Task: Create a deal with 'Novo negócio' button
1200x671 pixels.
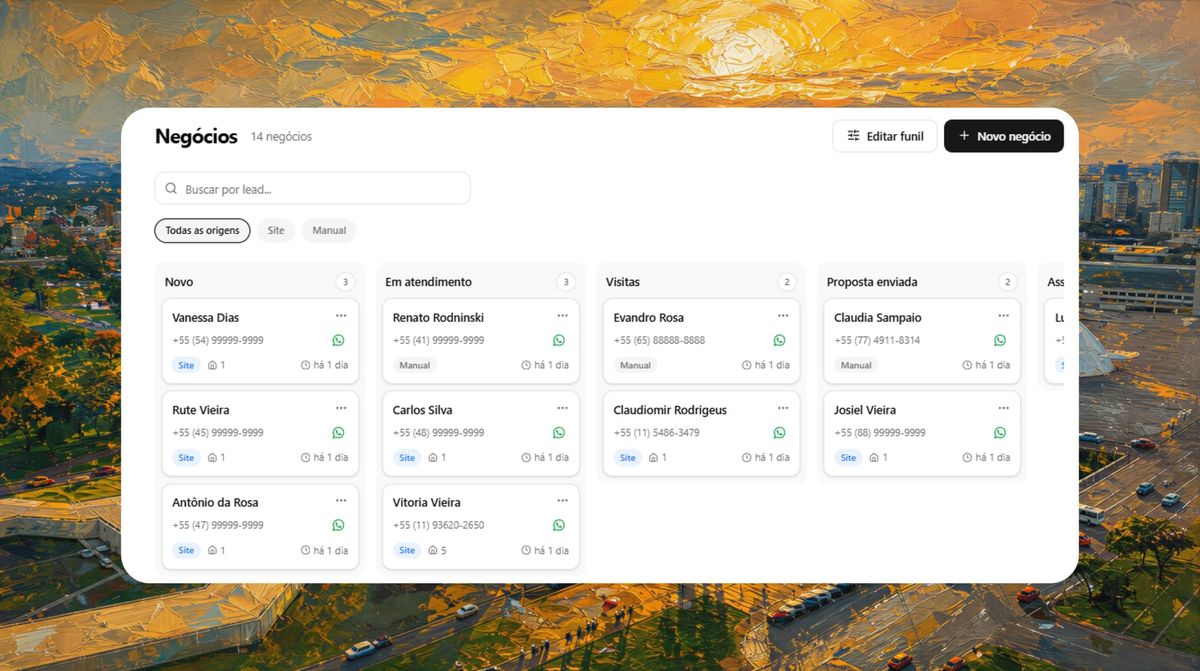Action: pos(1004,136)
